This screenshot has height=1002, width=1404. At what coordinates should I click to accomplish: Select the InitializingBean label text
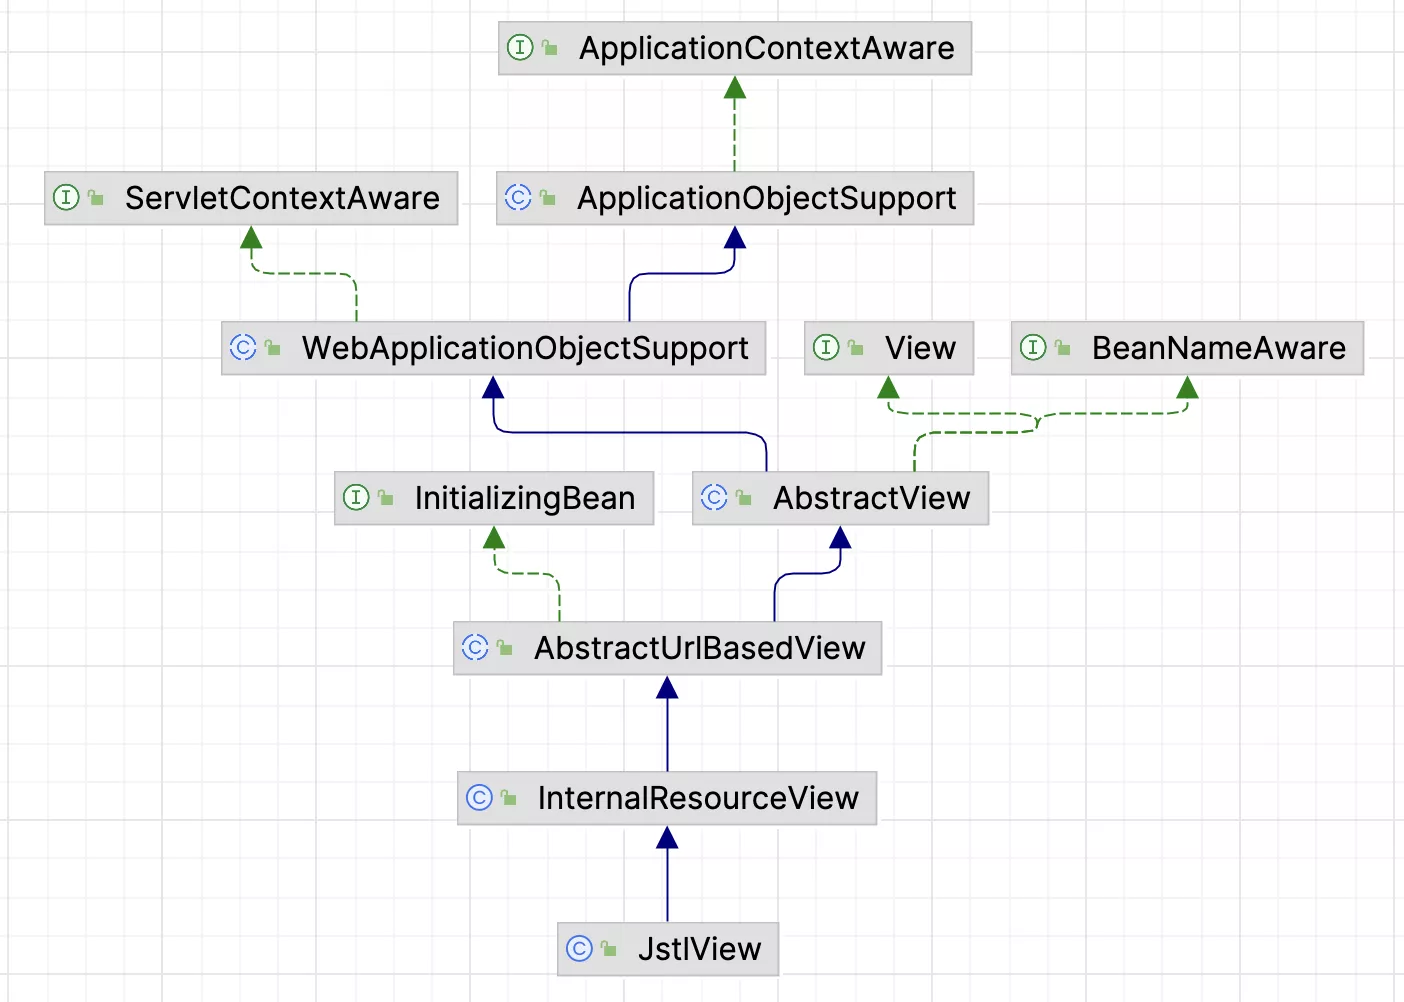click(x=525, y=498)
